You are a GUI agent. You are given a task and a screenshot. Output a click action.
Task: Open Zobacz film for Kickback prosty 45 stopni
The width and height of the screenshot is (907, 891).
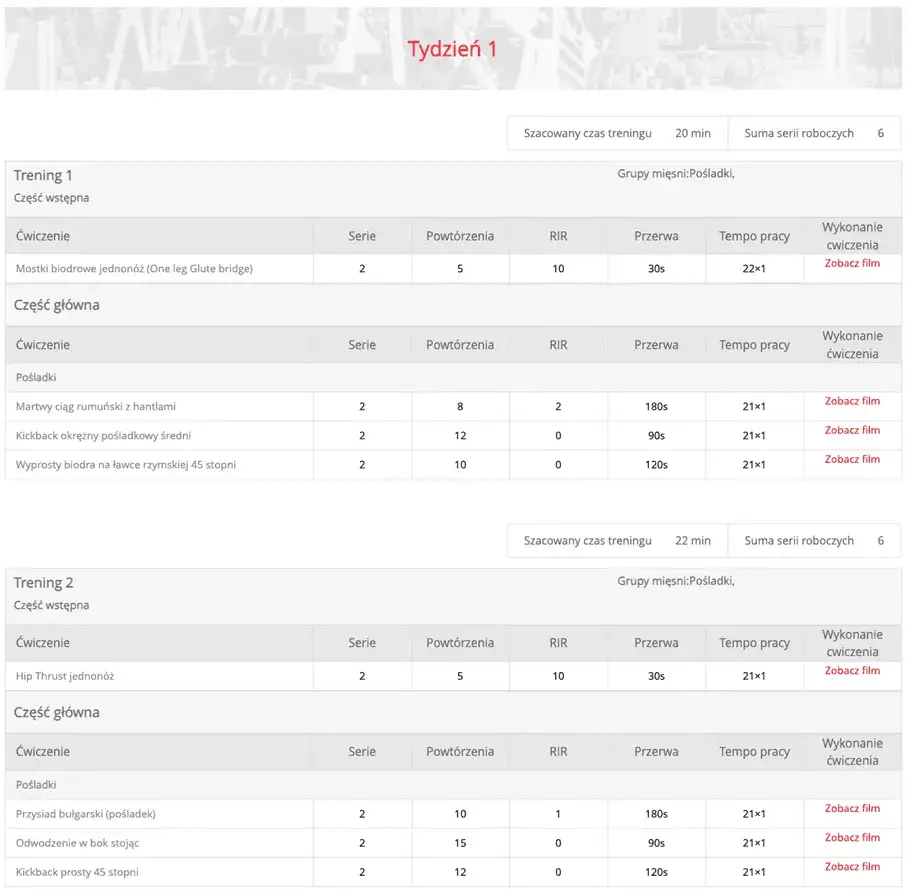852,866
